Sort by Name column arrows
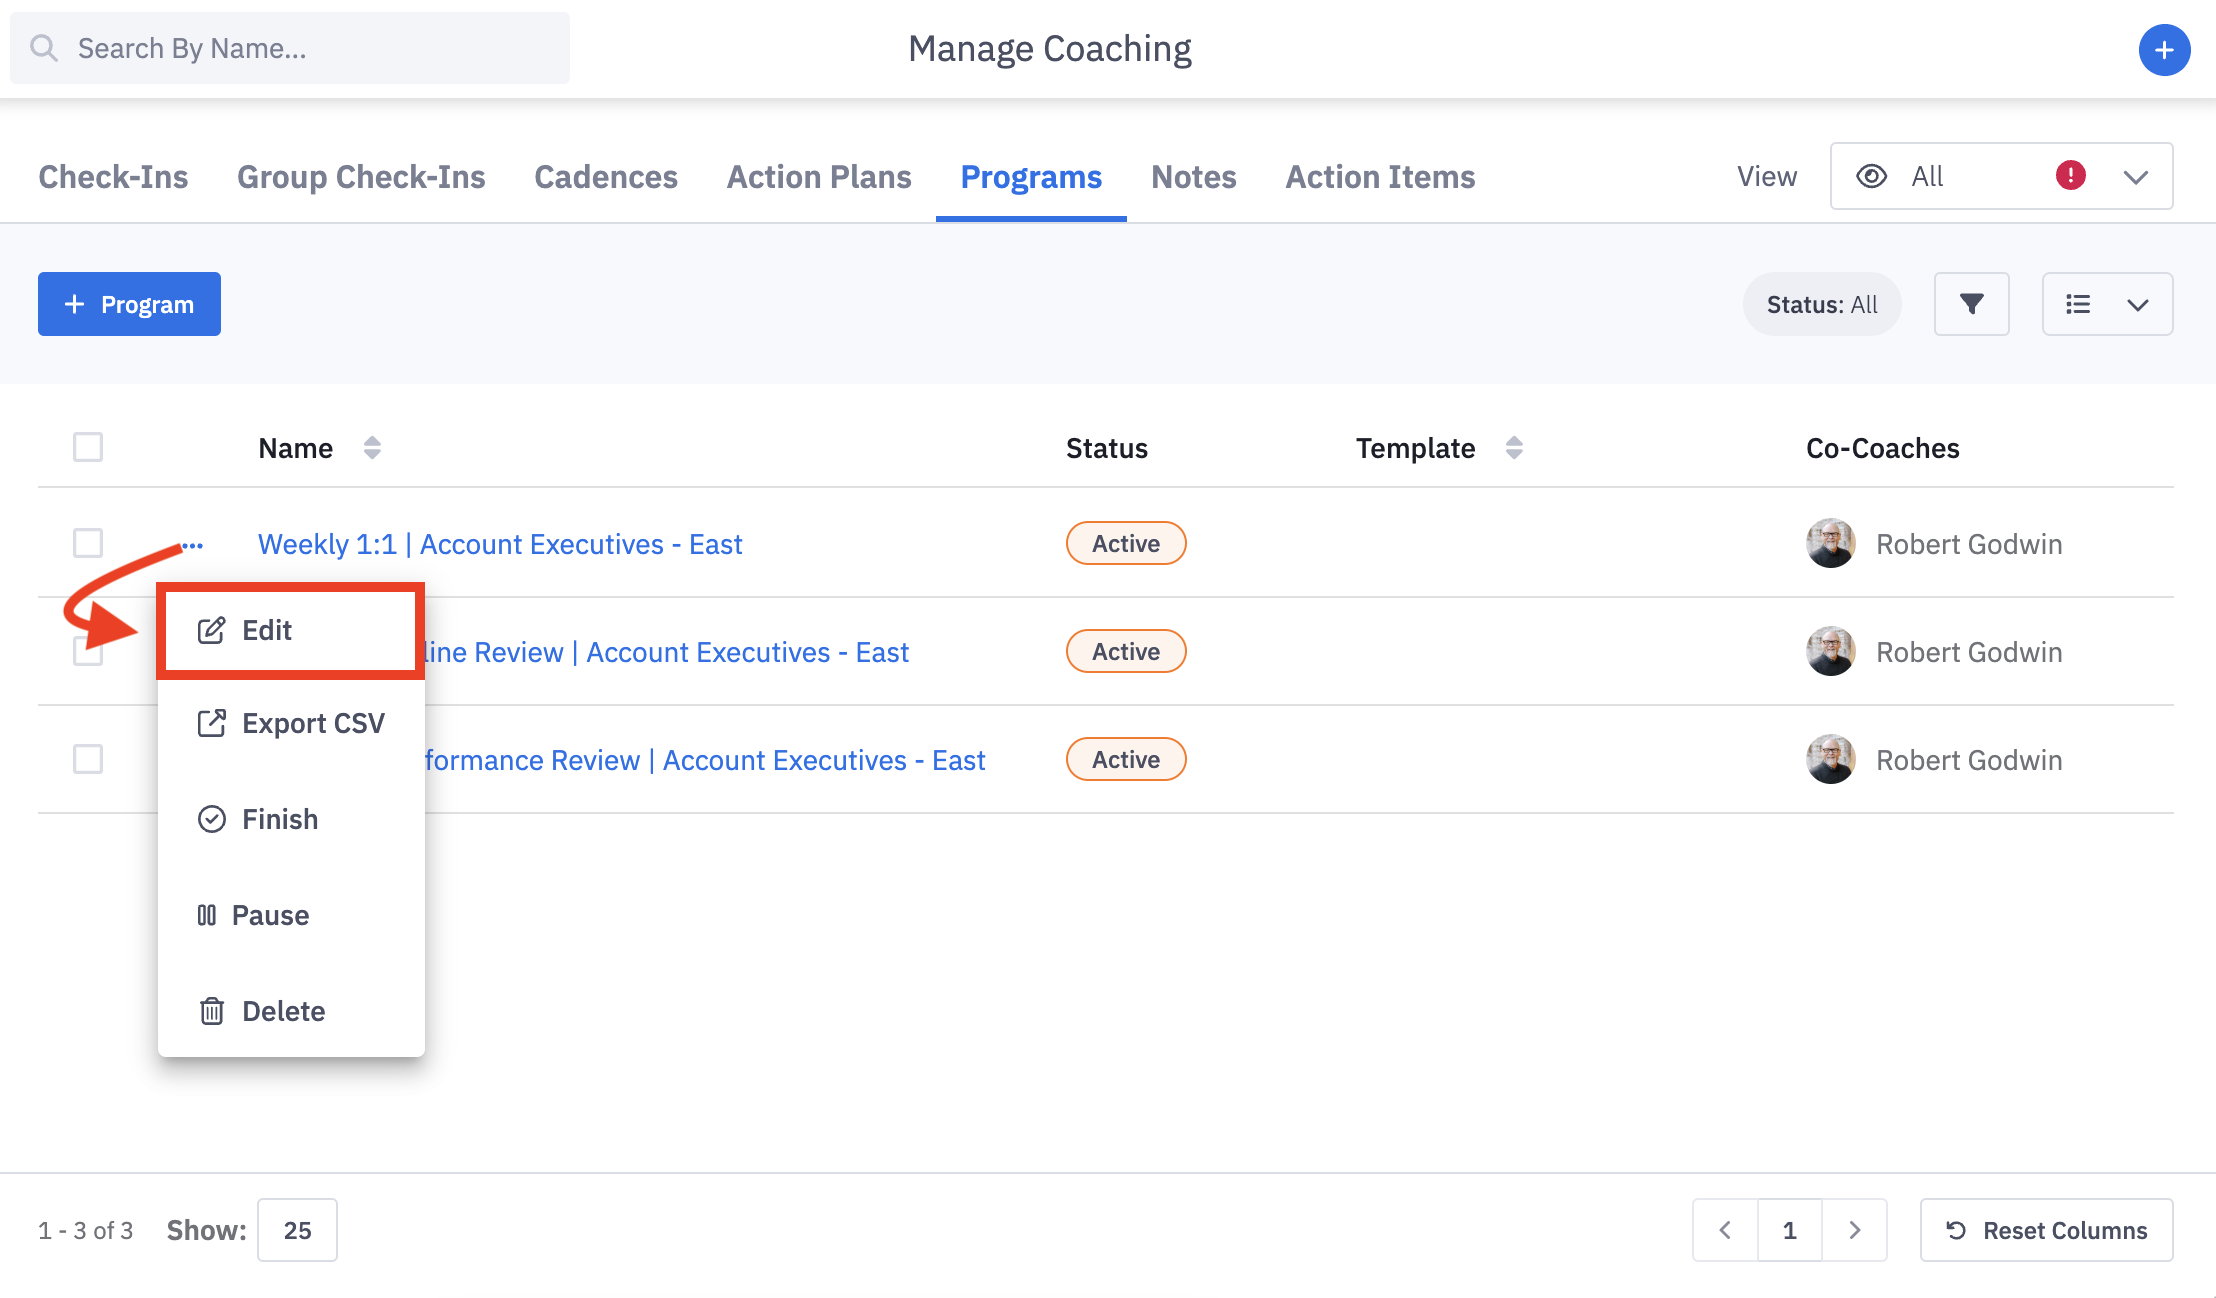 point(372,448)
